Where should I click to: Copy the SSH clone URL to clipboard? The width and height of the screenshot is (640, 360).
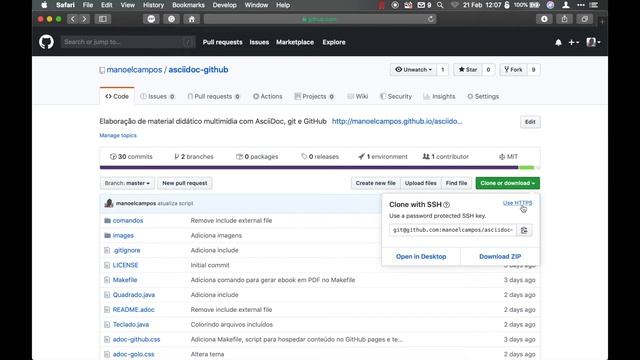[x=524, y=230]
